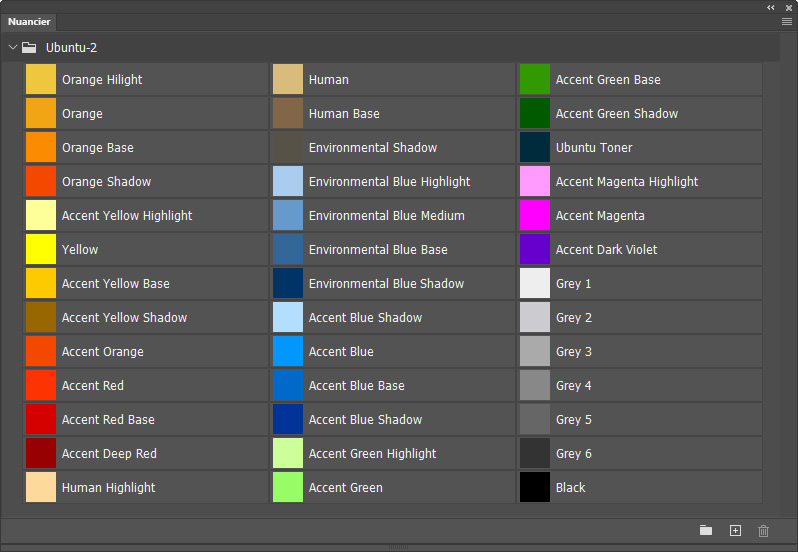
Task: Collapse the Ubuntu-2 swatch group chevron
Action: 13,47
